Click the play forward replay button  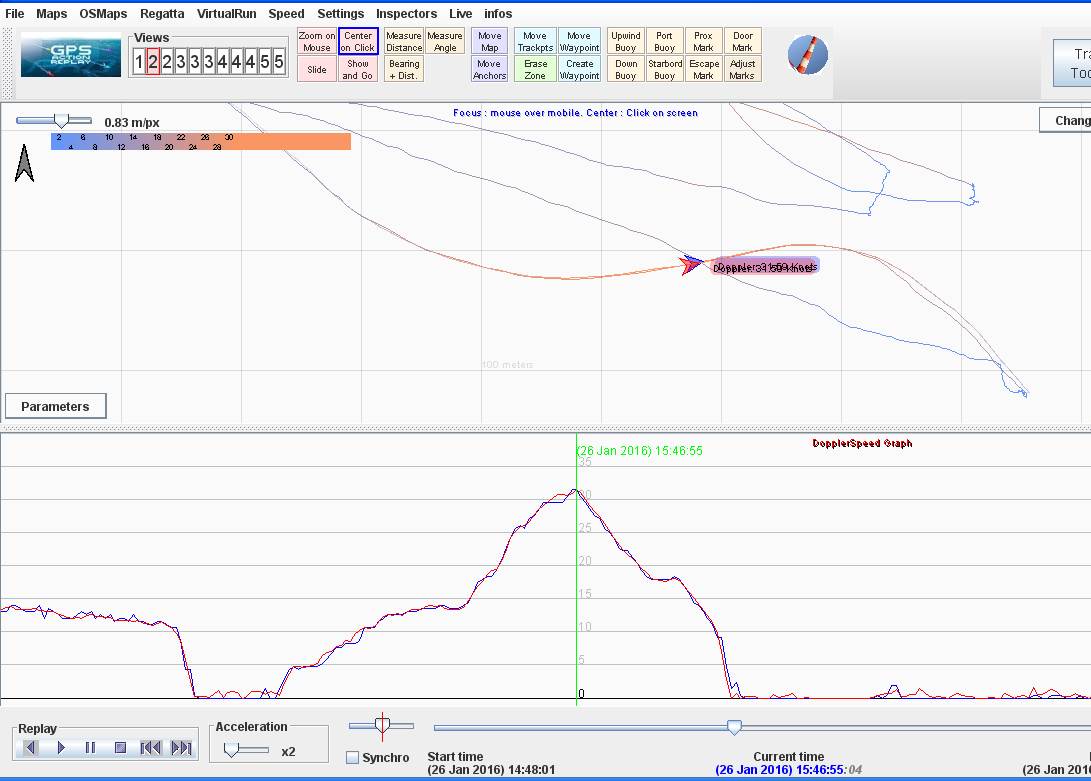(61, 747)
